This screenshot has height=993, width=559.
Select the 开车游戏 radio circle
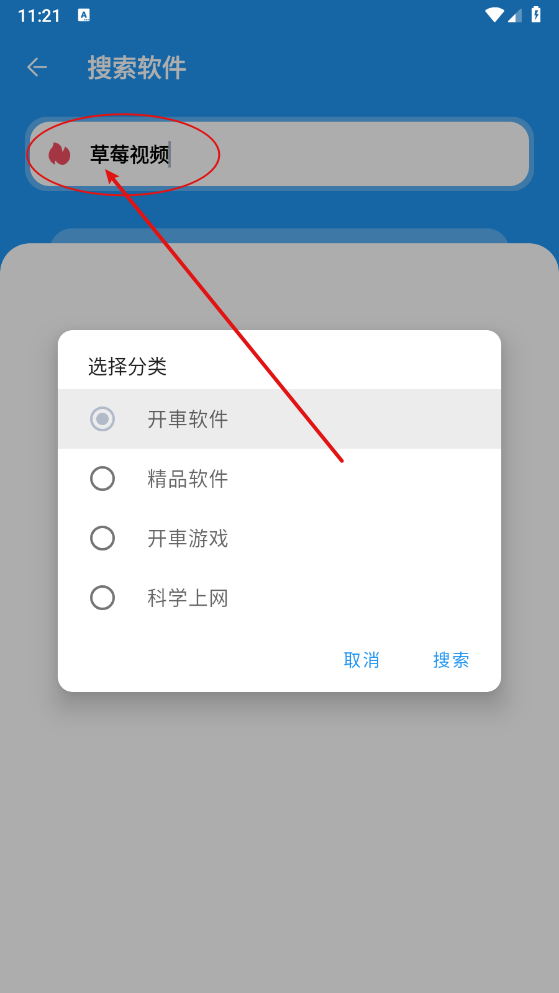103,538
